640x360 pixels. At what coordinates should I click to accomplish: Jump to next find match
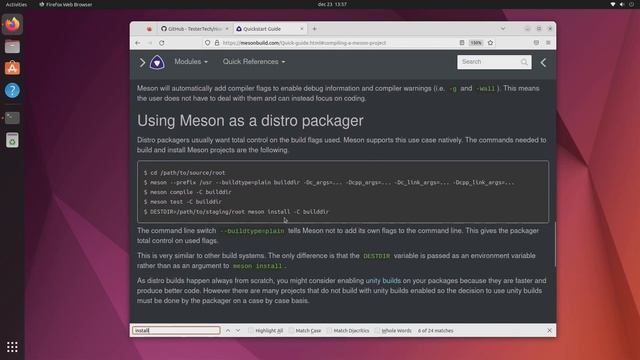pyautogui.click(x=238, y=331)
